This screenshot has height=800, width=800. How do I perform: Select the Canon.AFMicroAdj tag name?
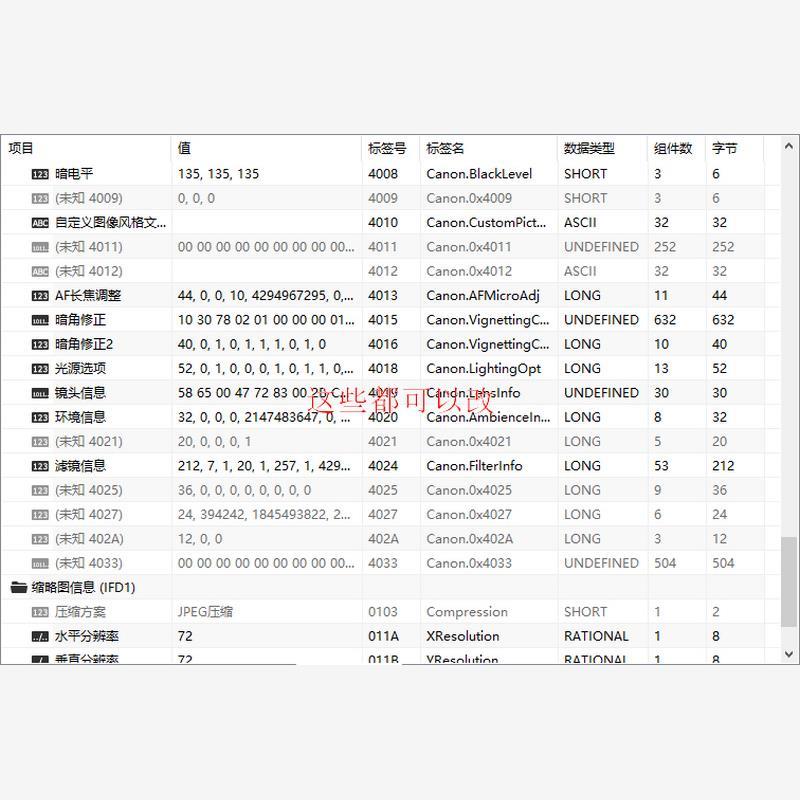pyautogui.click(x=483, y=296)
